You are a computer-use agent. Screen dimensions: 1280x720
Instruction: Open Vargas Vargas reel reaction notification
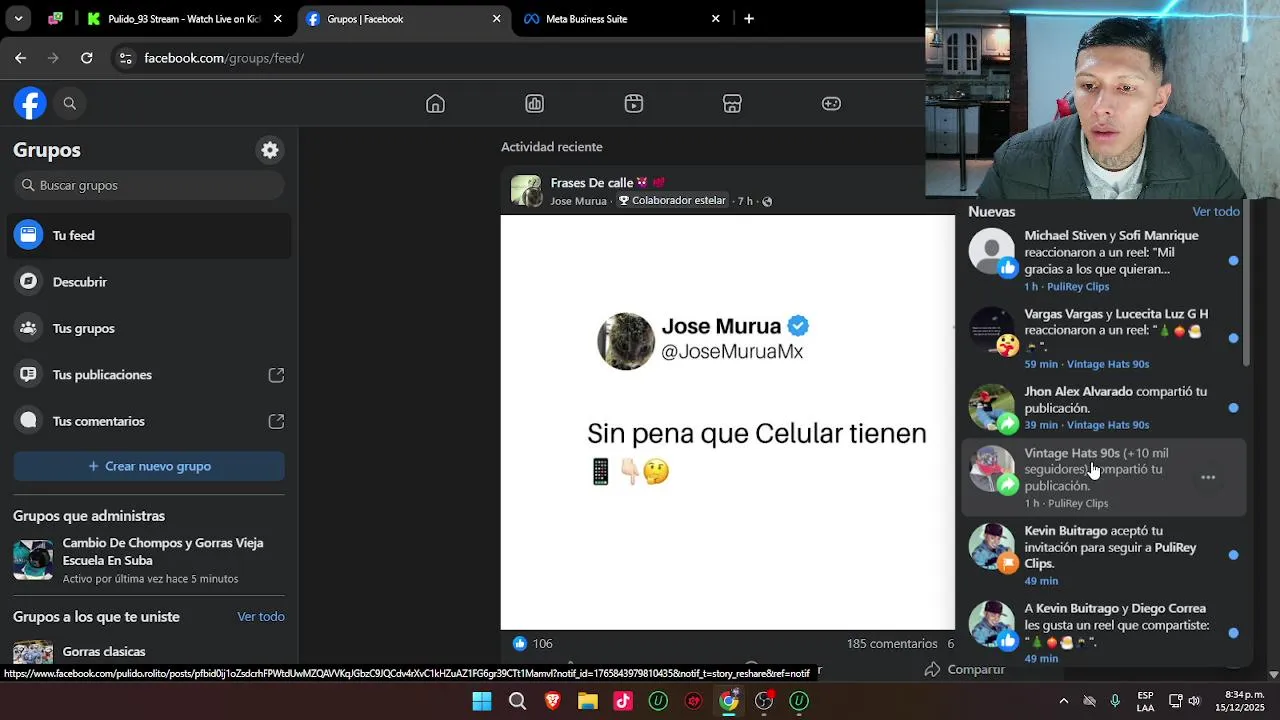[x=1103, y=338]
